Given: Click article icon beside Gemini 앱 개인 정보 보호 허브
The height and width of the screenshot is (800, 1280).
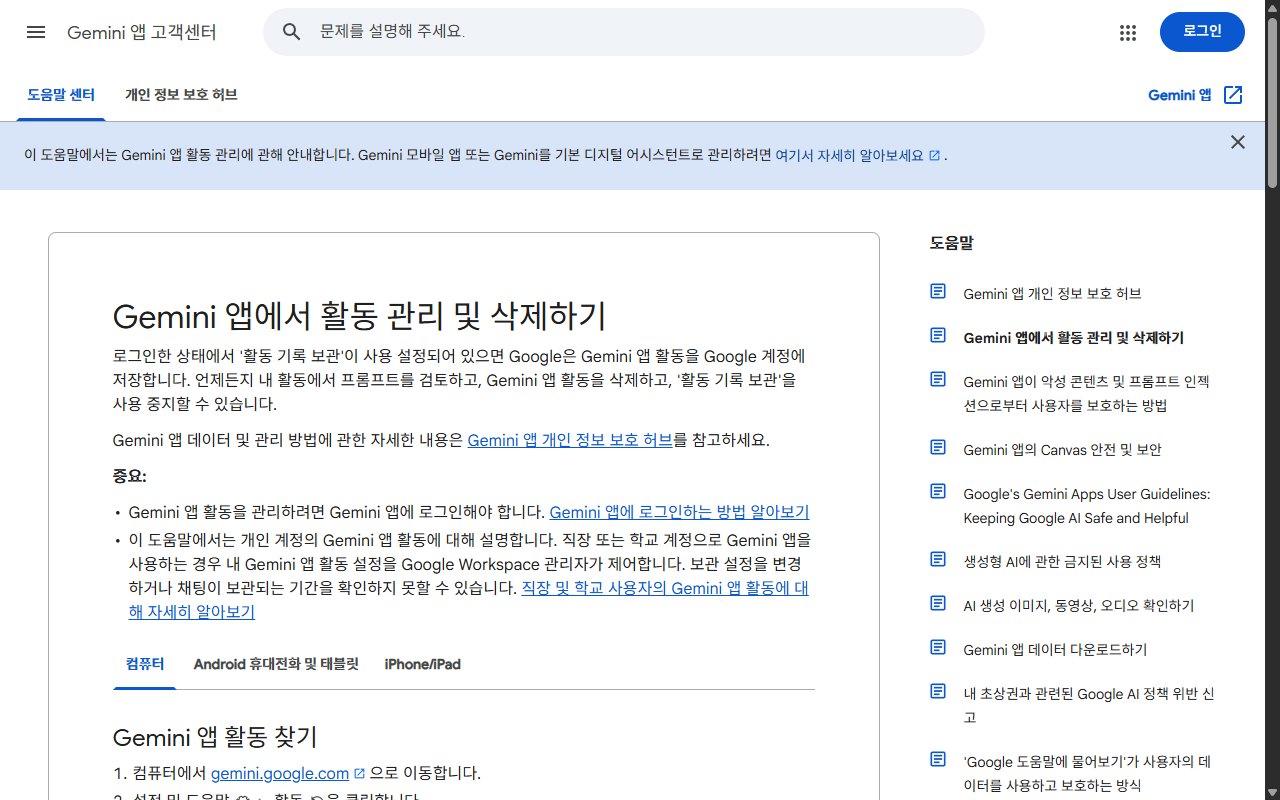Looking at the screenshot, I should pos(938,291).
